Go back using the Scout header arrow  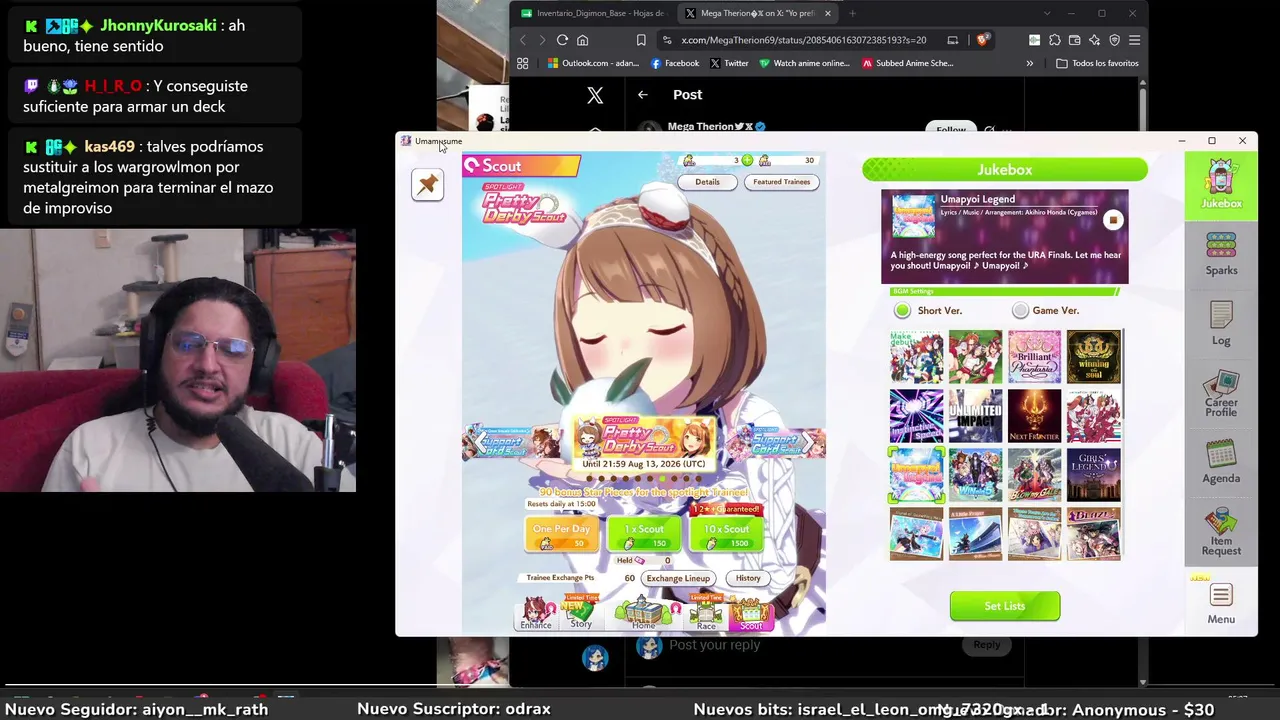point(472,166)
